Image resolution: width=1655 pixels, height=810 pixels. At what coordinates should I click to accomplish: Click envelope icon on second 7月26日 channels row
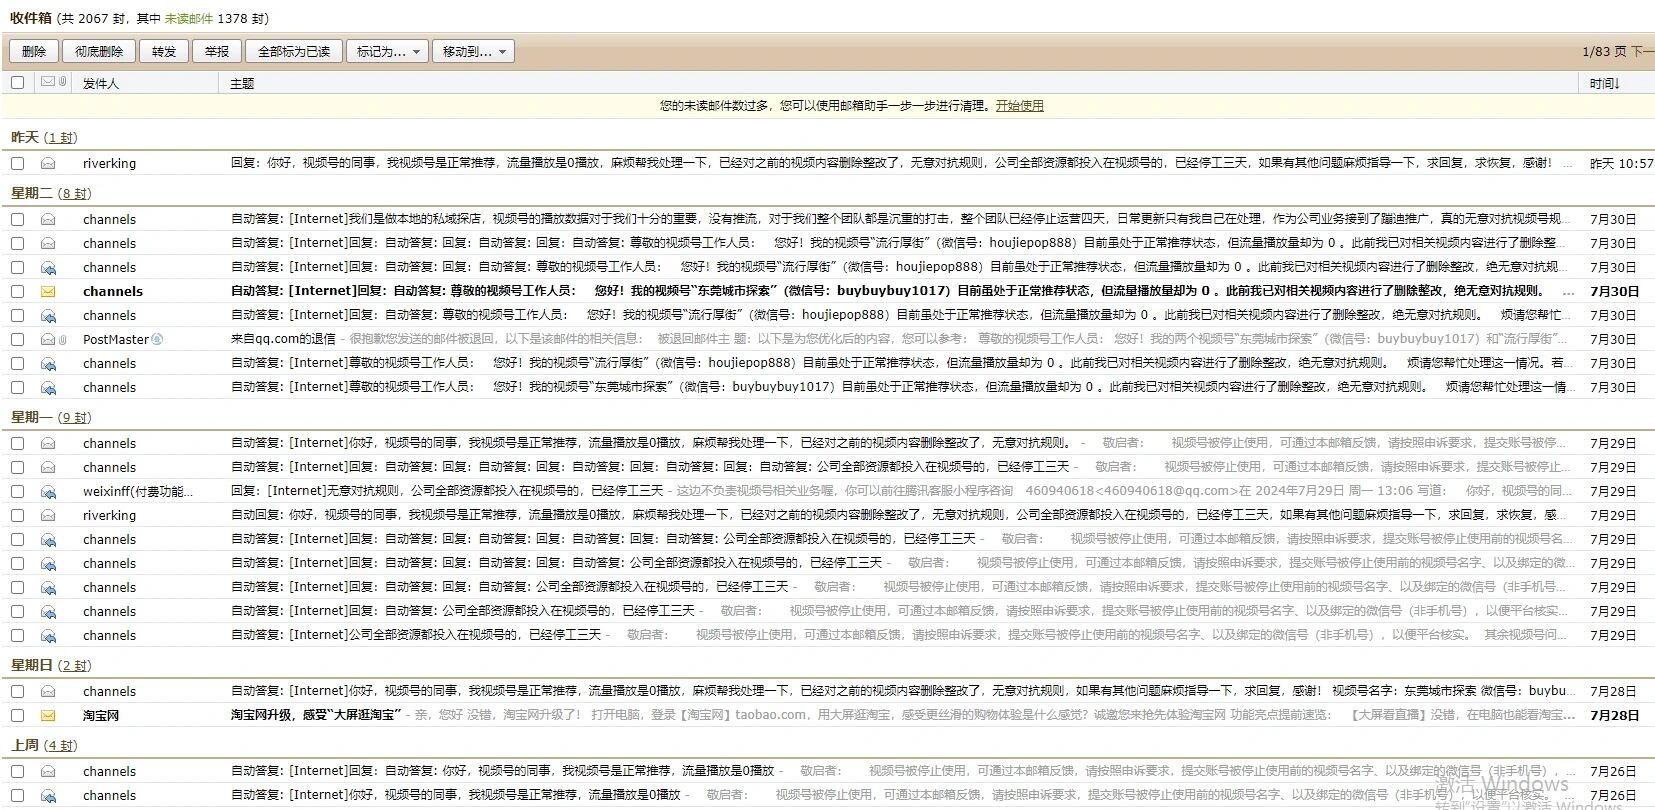coord(48,795)
